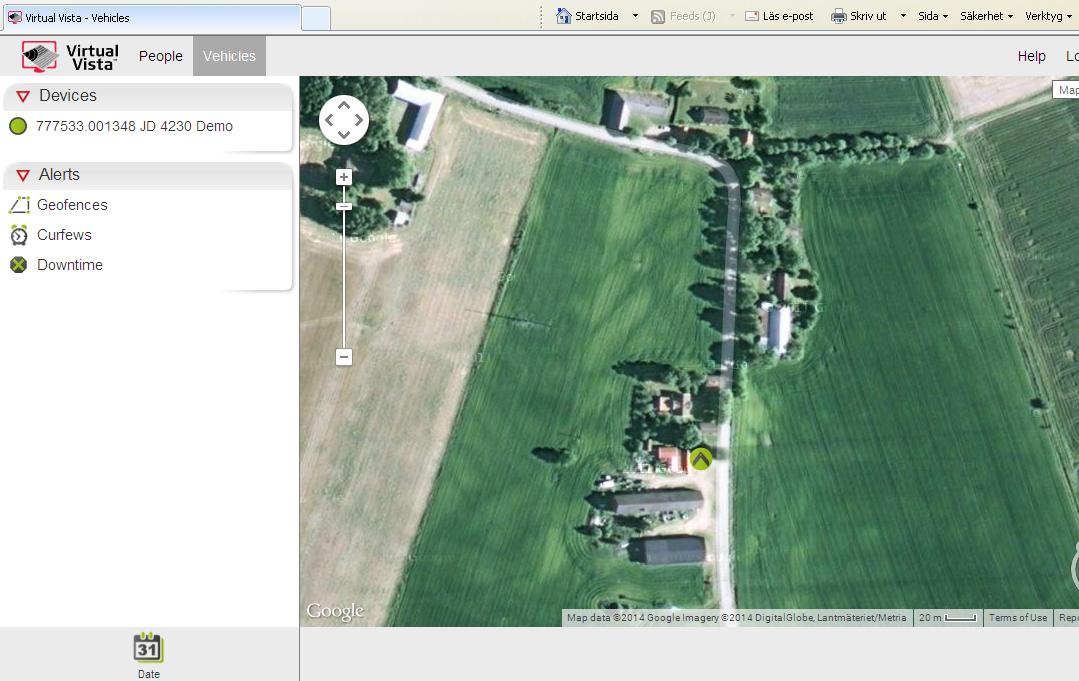Zoom out with the map minus button
This screenshot has width=1079, height=681.
pos(344,357)
